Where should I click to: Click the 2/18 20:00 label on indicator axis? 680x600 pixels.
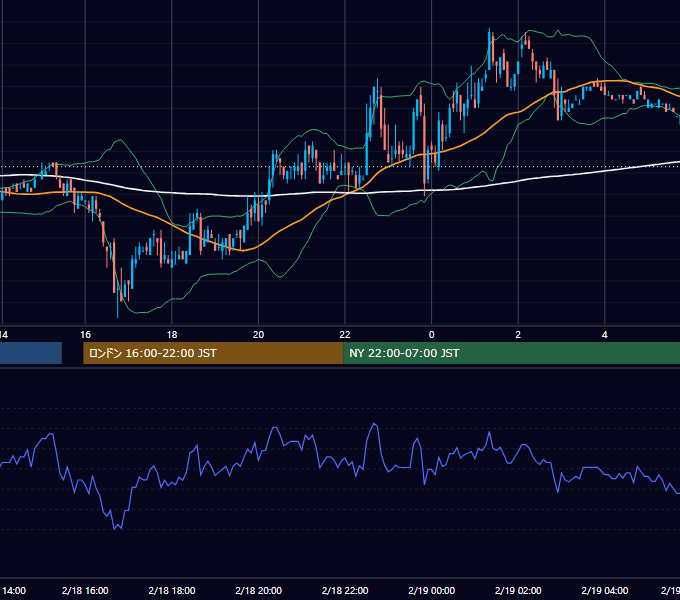[x=258, y=591]
